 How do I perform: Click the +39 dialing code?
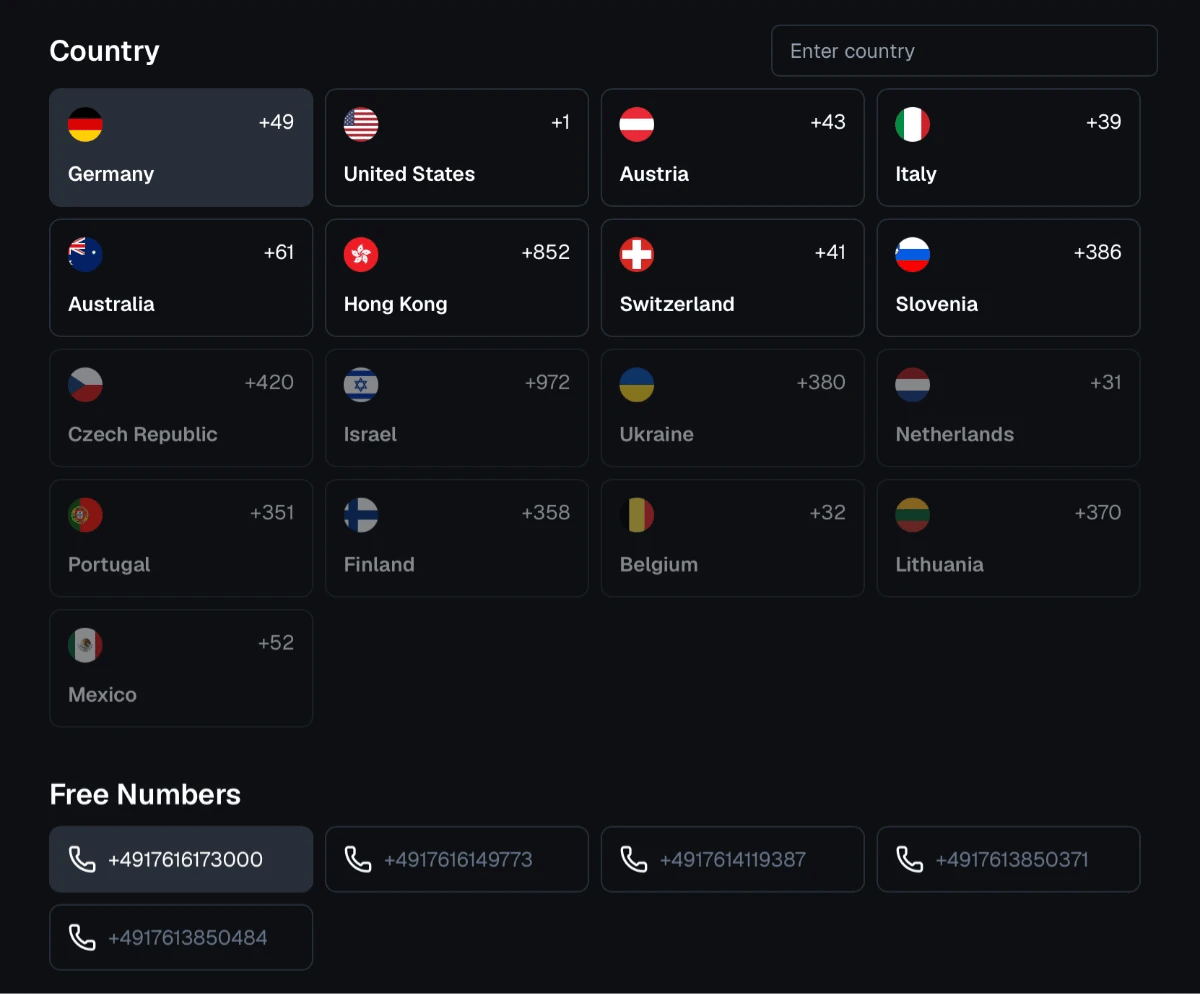[x=1104, y=122]
